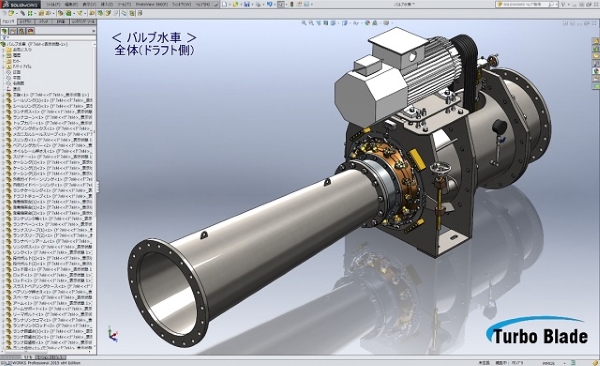Switch to the second CommandManager tab

[26, 22]
